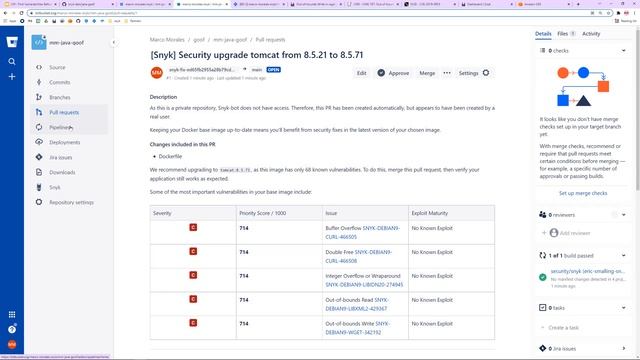The width and height of the screenshot is (640, 360).
Task: Open Source in repository sidebar
Action: [x=57, y=67]
